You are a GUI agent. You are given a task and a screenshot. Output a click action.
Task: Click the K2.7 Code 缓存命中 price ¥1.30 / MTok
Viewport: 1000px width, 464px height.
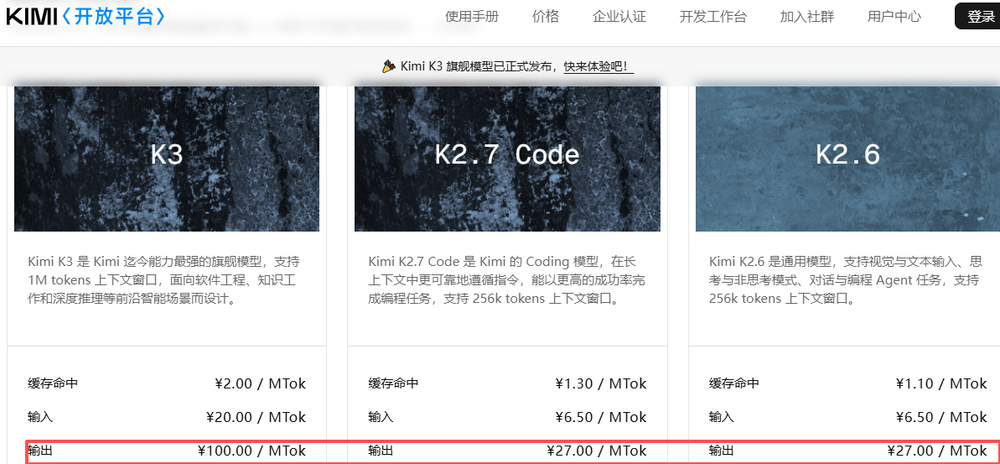coord(600,384)
